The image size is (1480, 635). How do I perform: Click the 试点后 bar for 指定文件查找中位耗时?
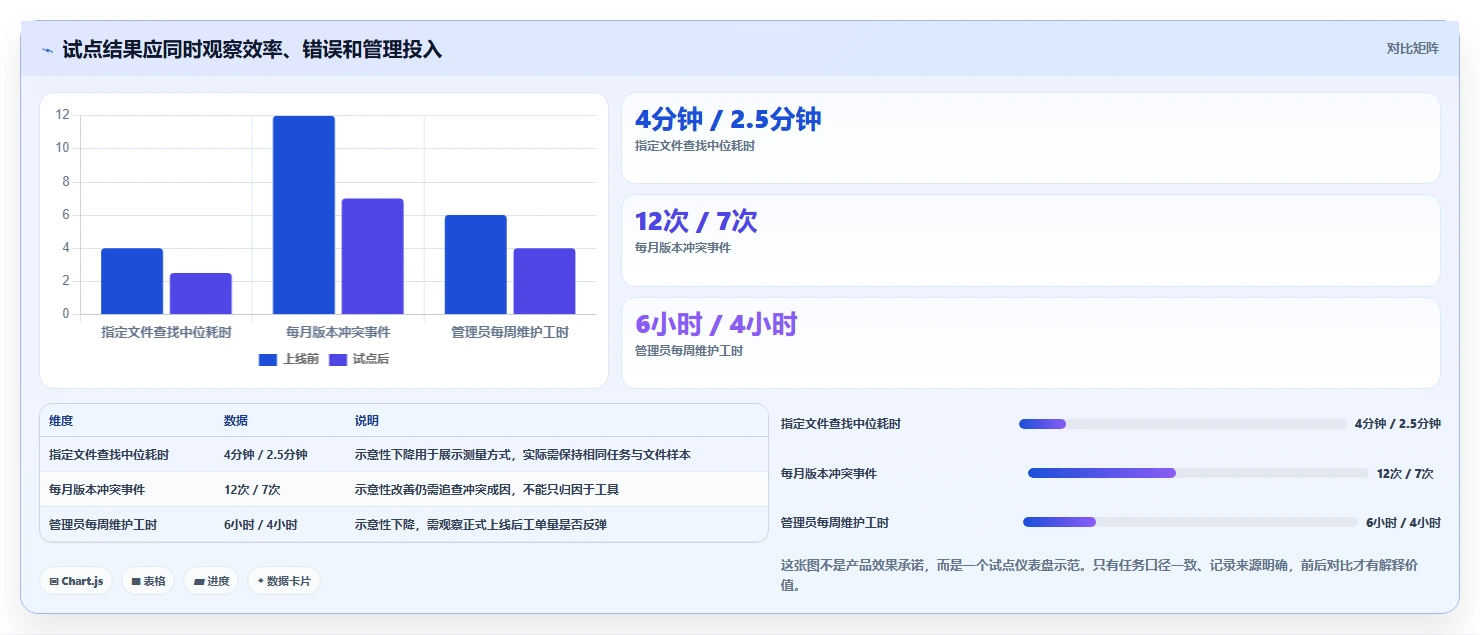(201, 294)
